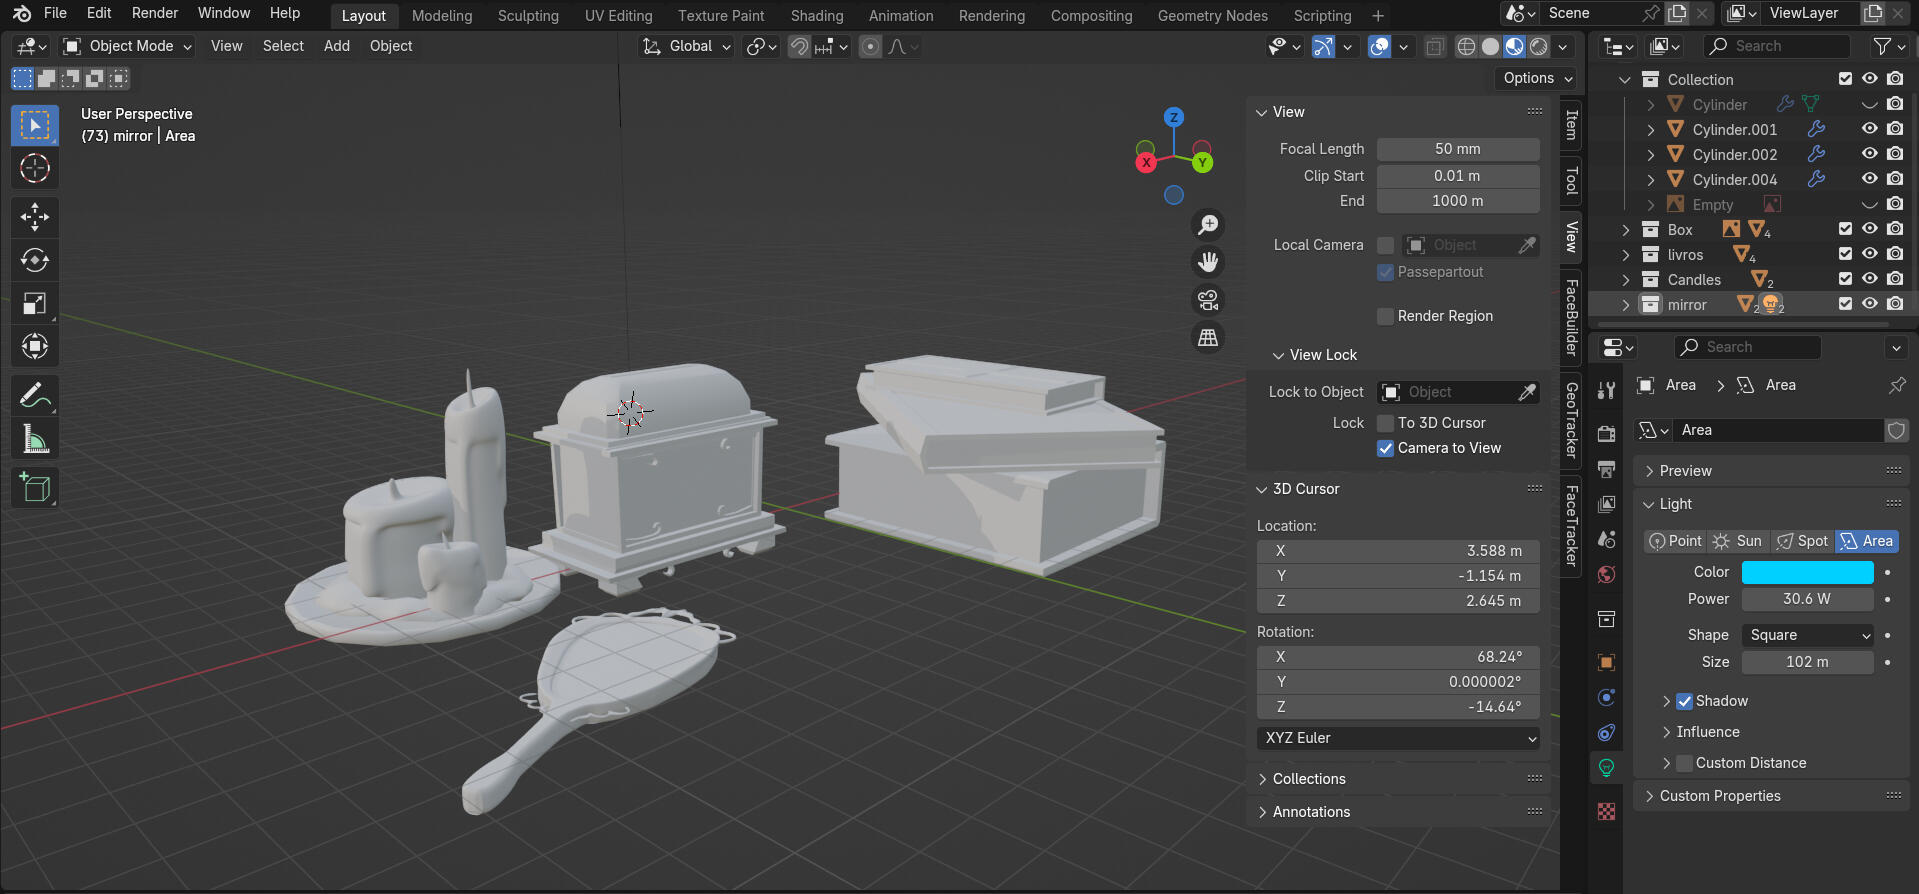This screenshot has width=1919, height=894.
Task: Toggle camera view in viewport gizmo
Action: (1208, 300)
